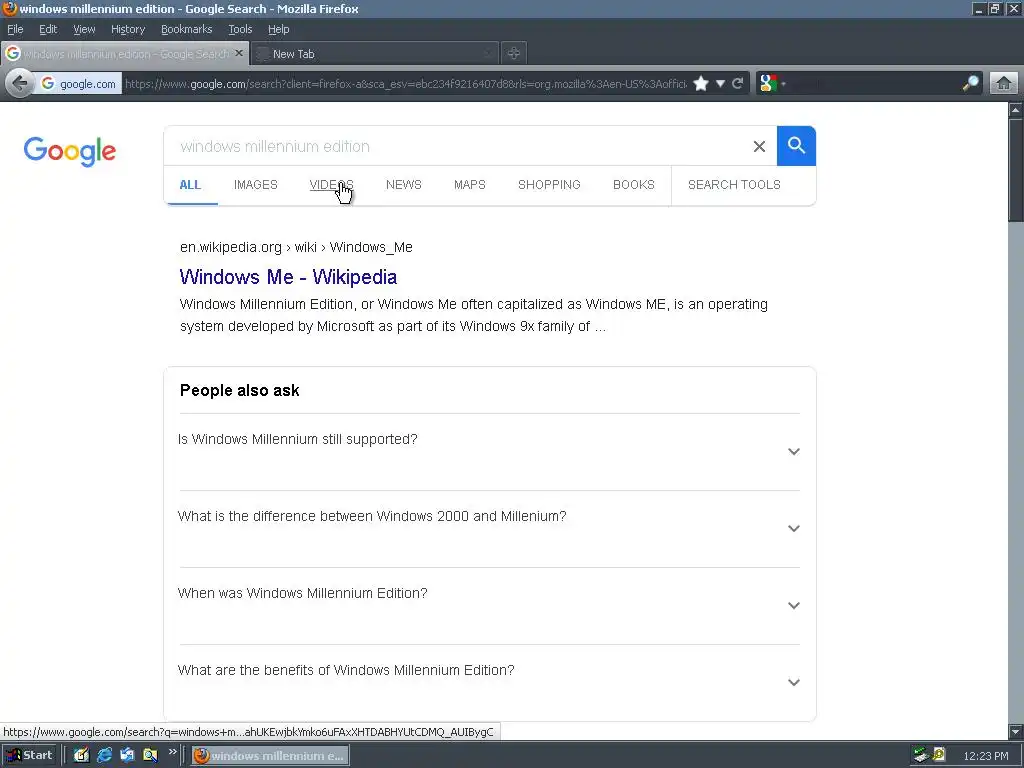The width and height of the screenshot is (1024, 768).
Task: Click the 'People also ask' heading
Action: click(x=240, y=391)
